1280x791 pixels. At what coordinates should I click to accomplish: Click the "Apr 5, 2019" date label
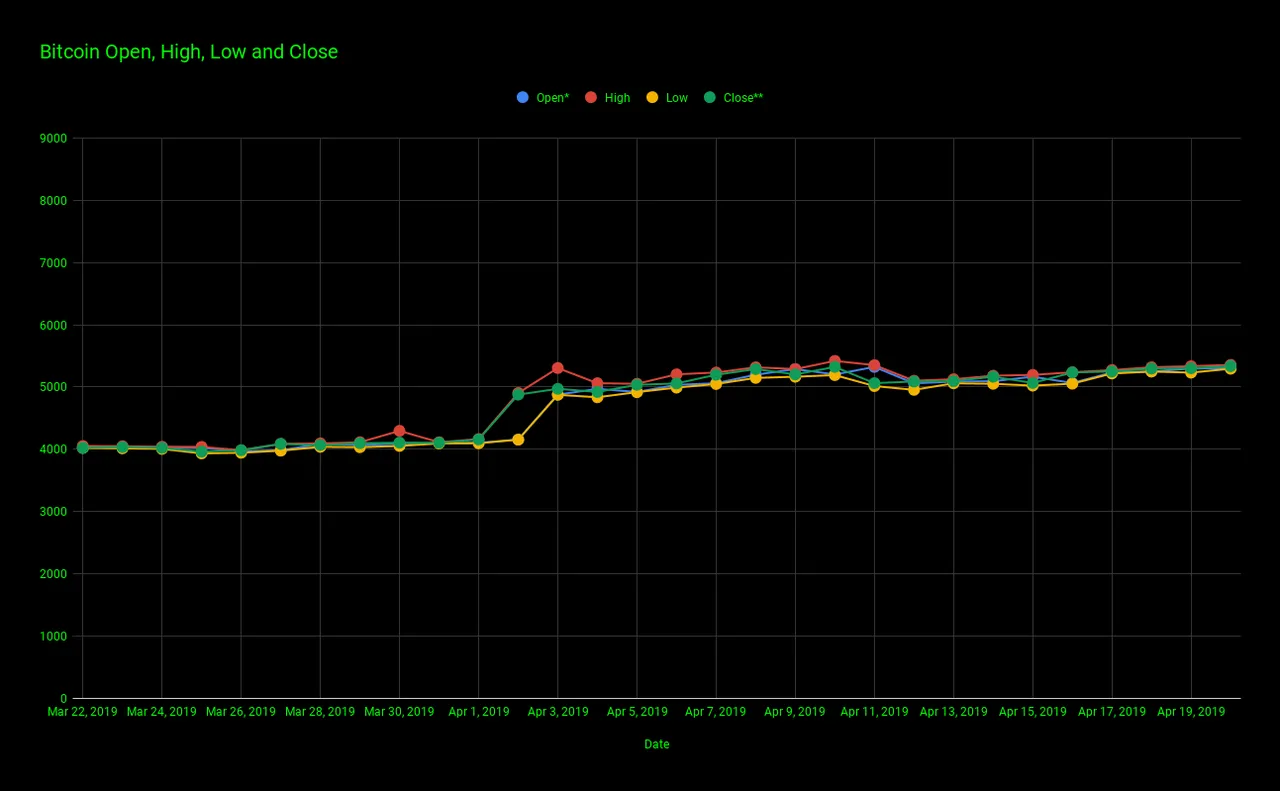point(637,712)
